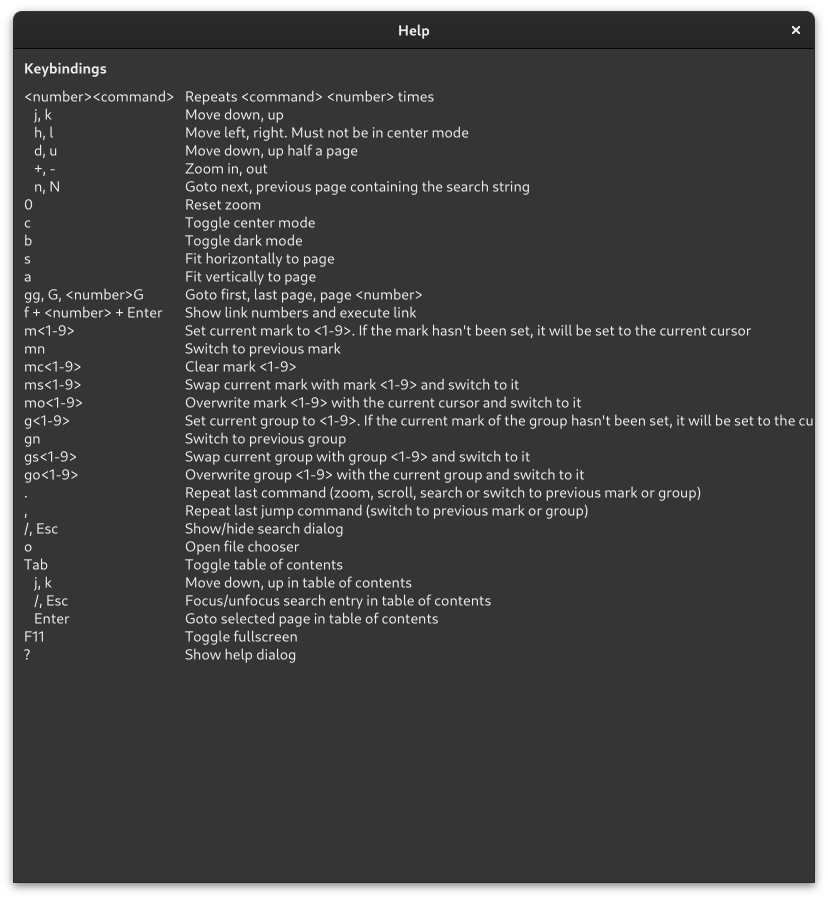Click the '<number><command>' keybinding label
The width and height of the screenshot is (828, 899).
99,97
